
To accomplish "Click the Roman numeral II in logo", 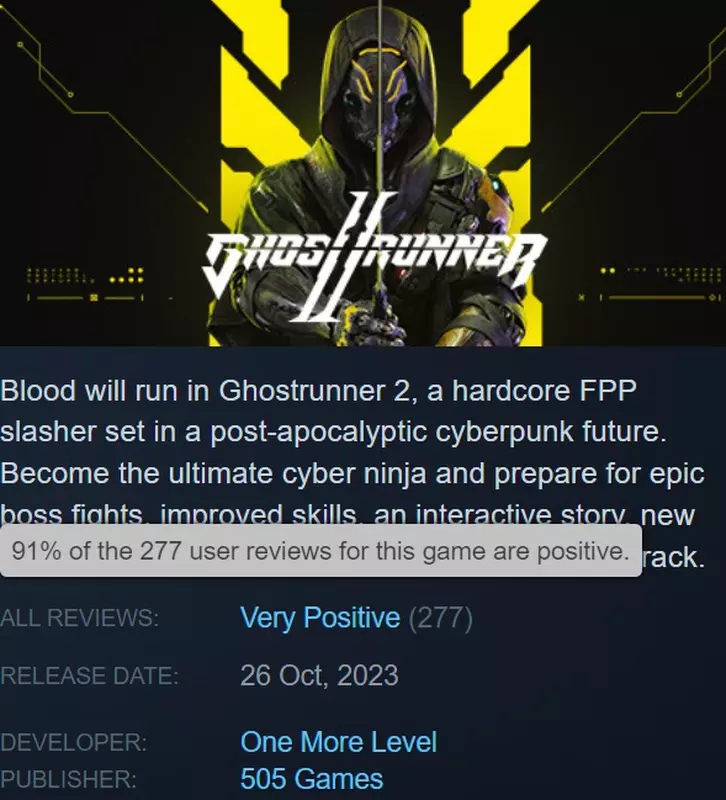I will point(349,255).
